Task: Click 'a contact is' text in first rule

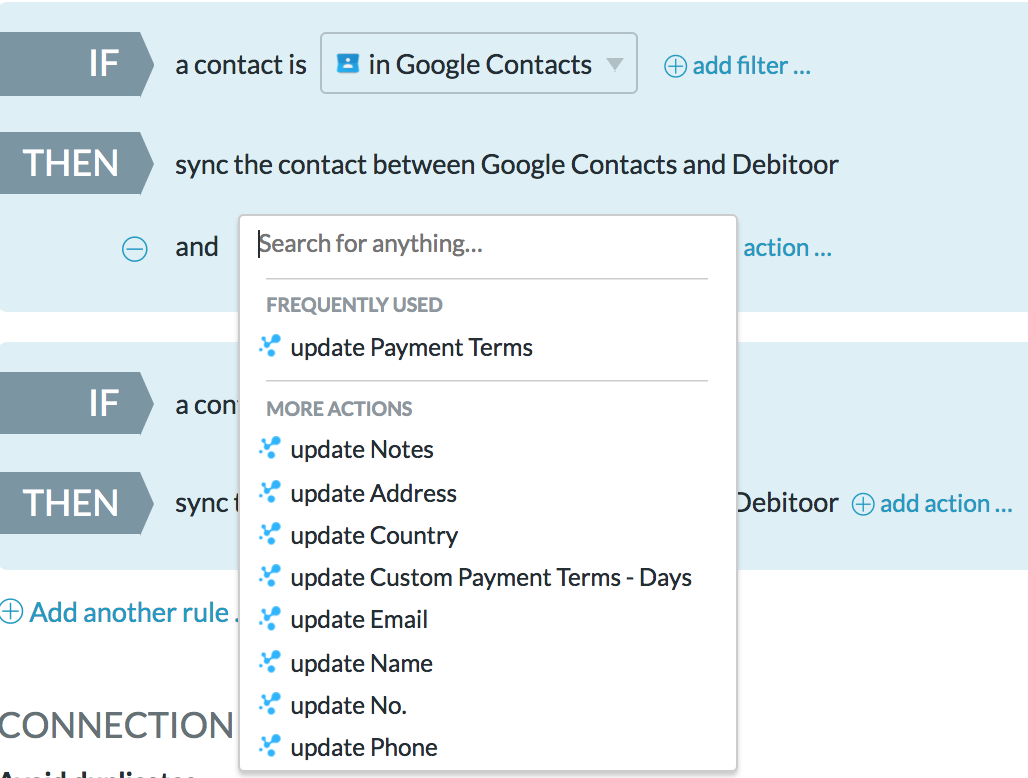Action: [x=241, y=65]
